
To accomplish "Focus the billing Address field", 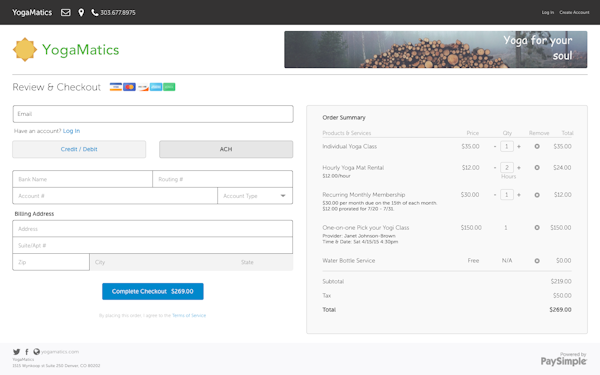I will coord(153,229).
